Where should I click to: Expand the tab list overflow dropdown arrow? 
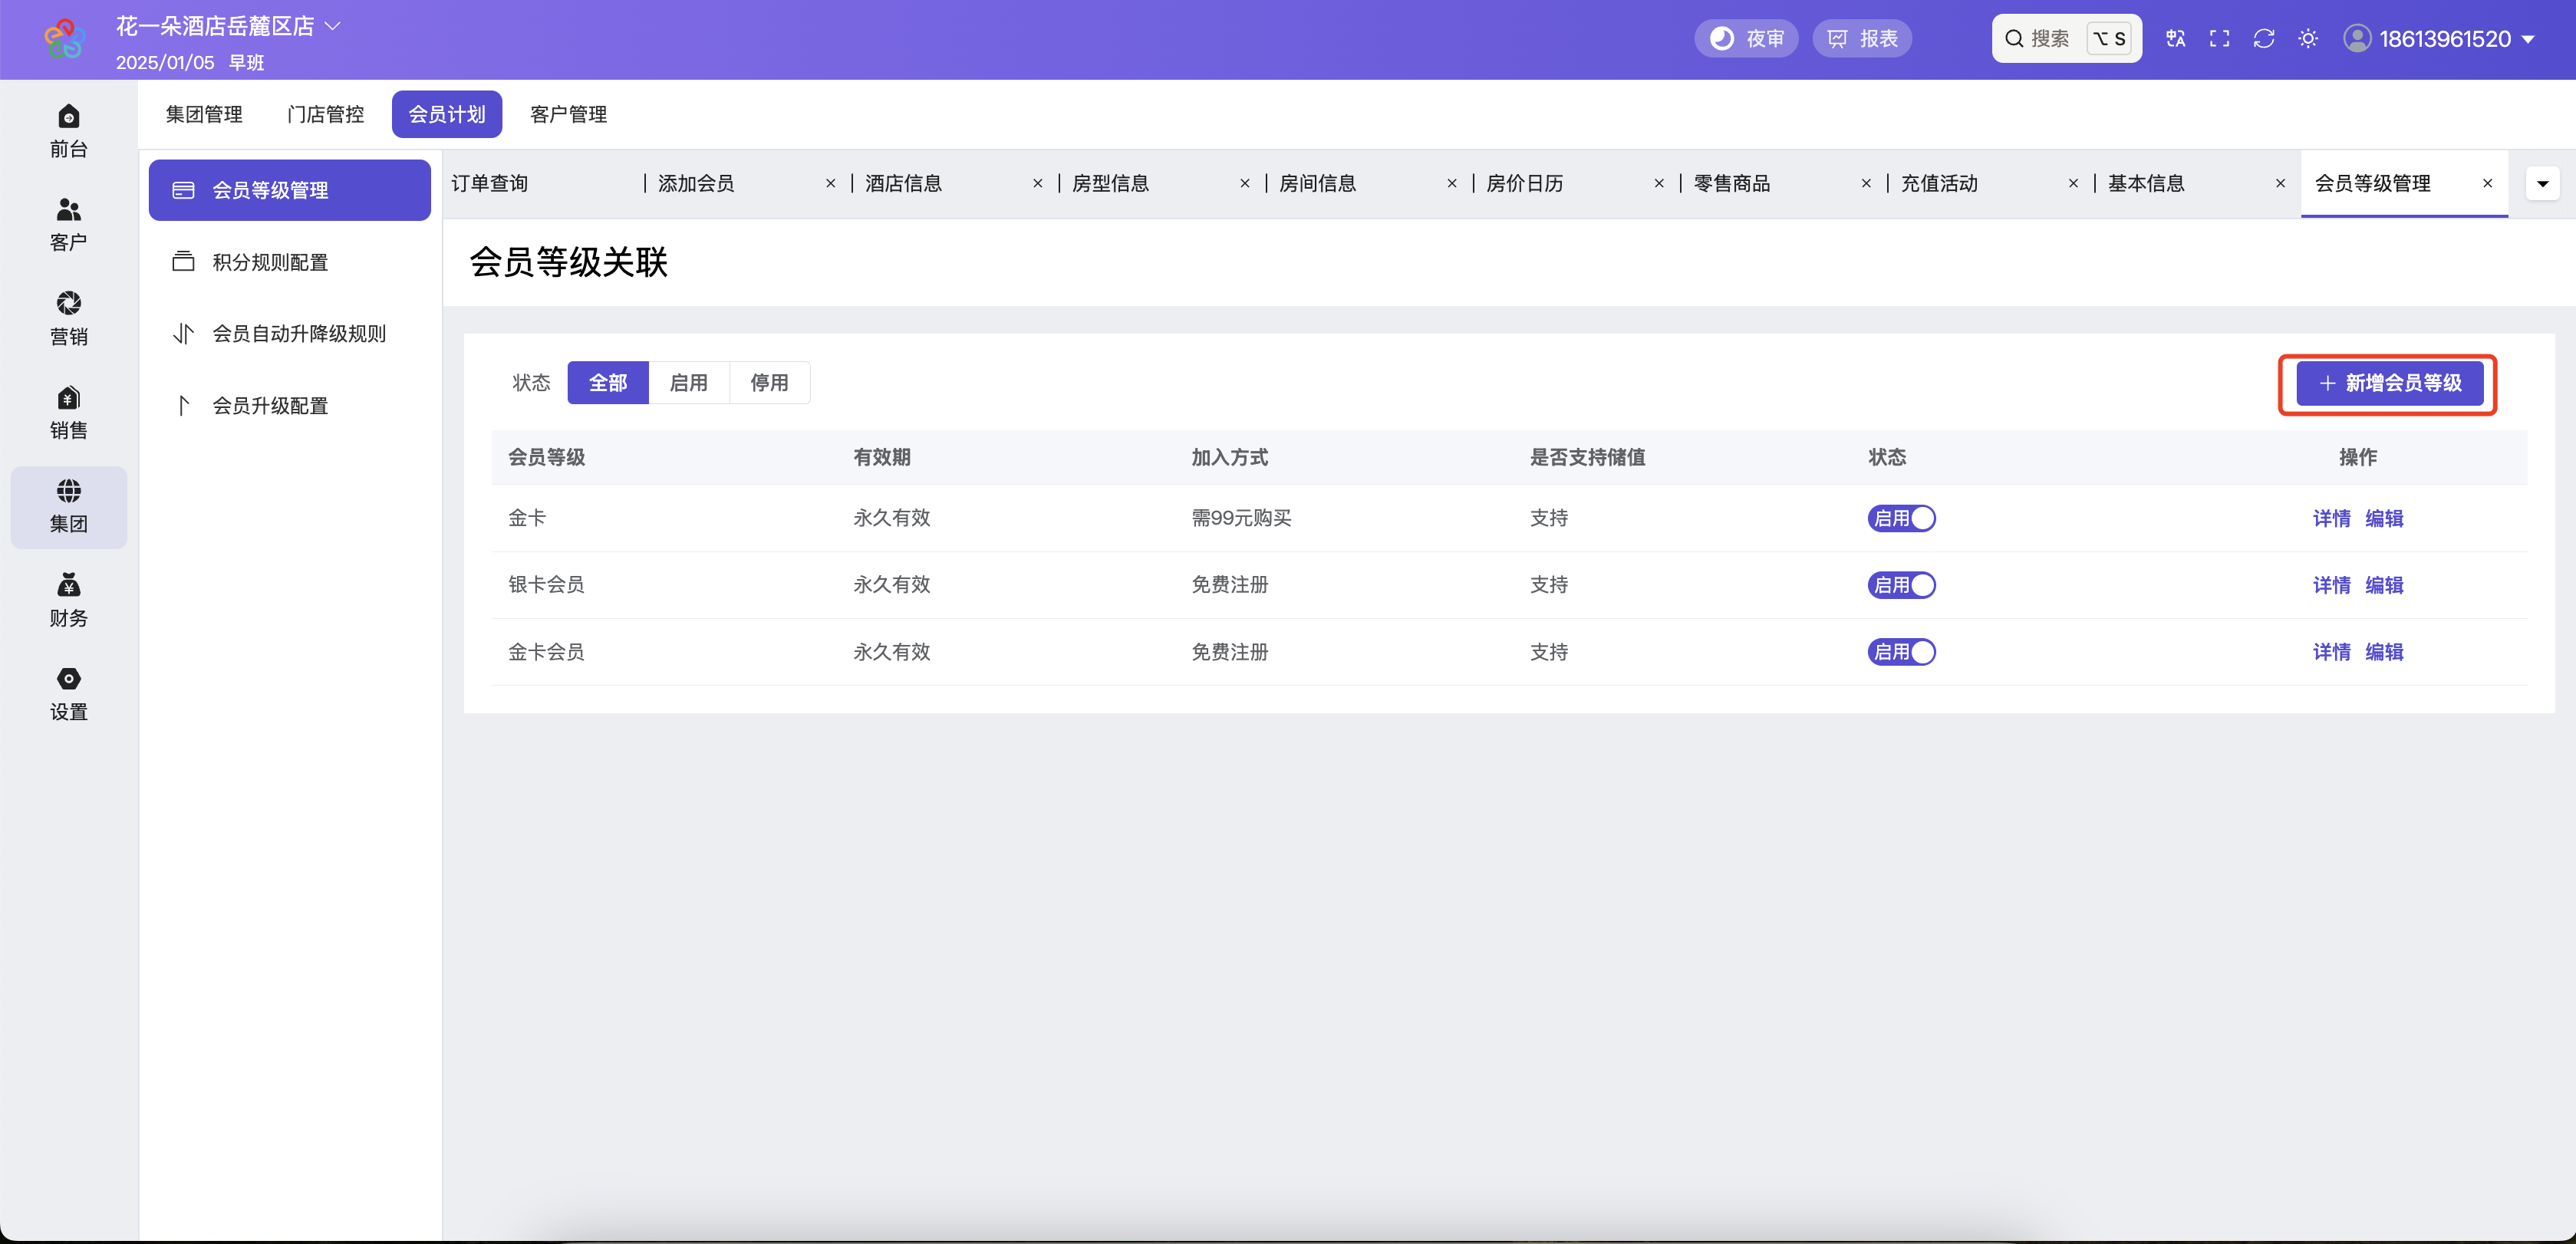[x=2542, y=183]
